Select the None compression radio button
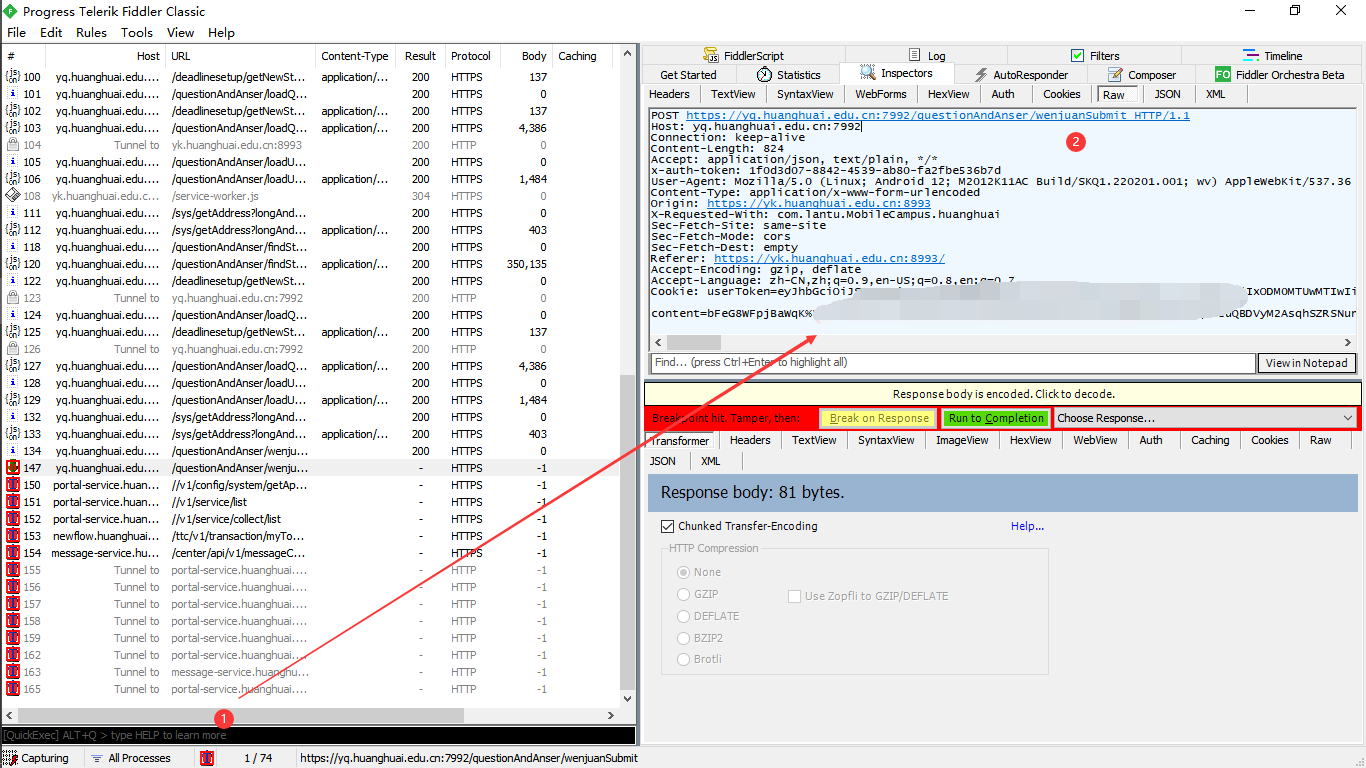 684,572
